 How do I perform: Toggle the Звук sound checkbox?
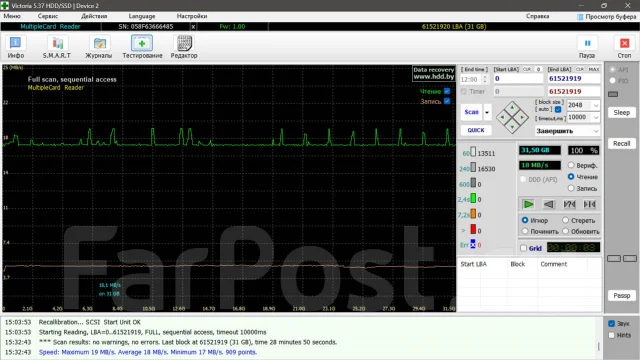(x=611, y=324)
